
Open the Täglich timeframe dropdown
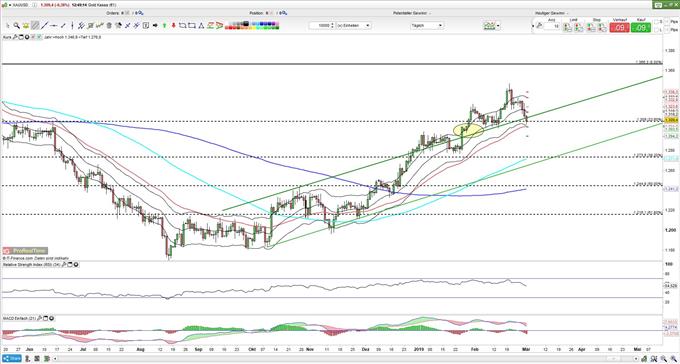427,26
